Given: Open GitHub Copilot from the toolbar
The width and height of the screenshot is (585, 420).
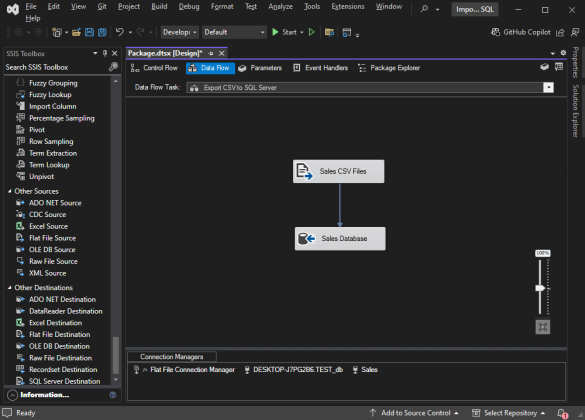Looking at the screenshot, I should point(520,32).
